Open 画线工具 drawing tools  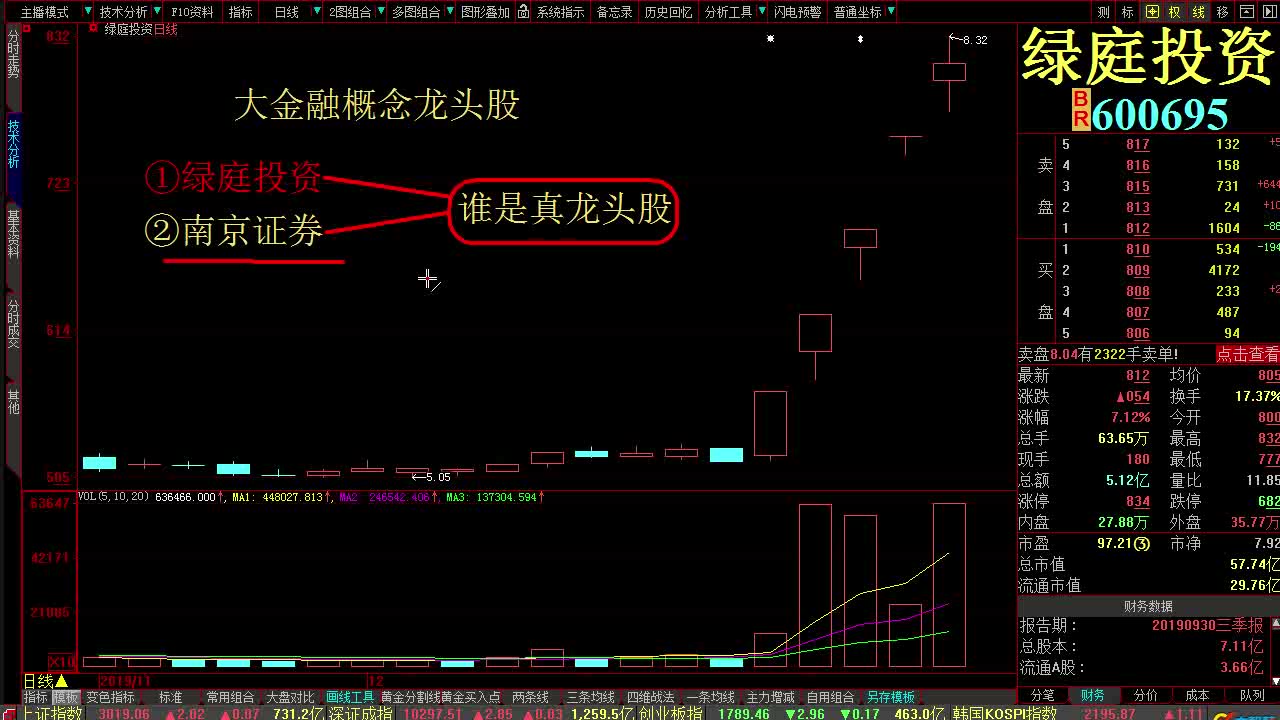pyautogui.click(x=350, y=697)
